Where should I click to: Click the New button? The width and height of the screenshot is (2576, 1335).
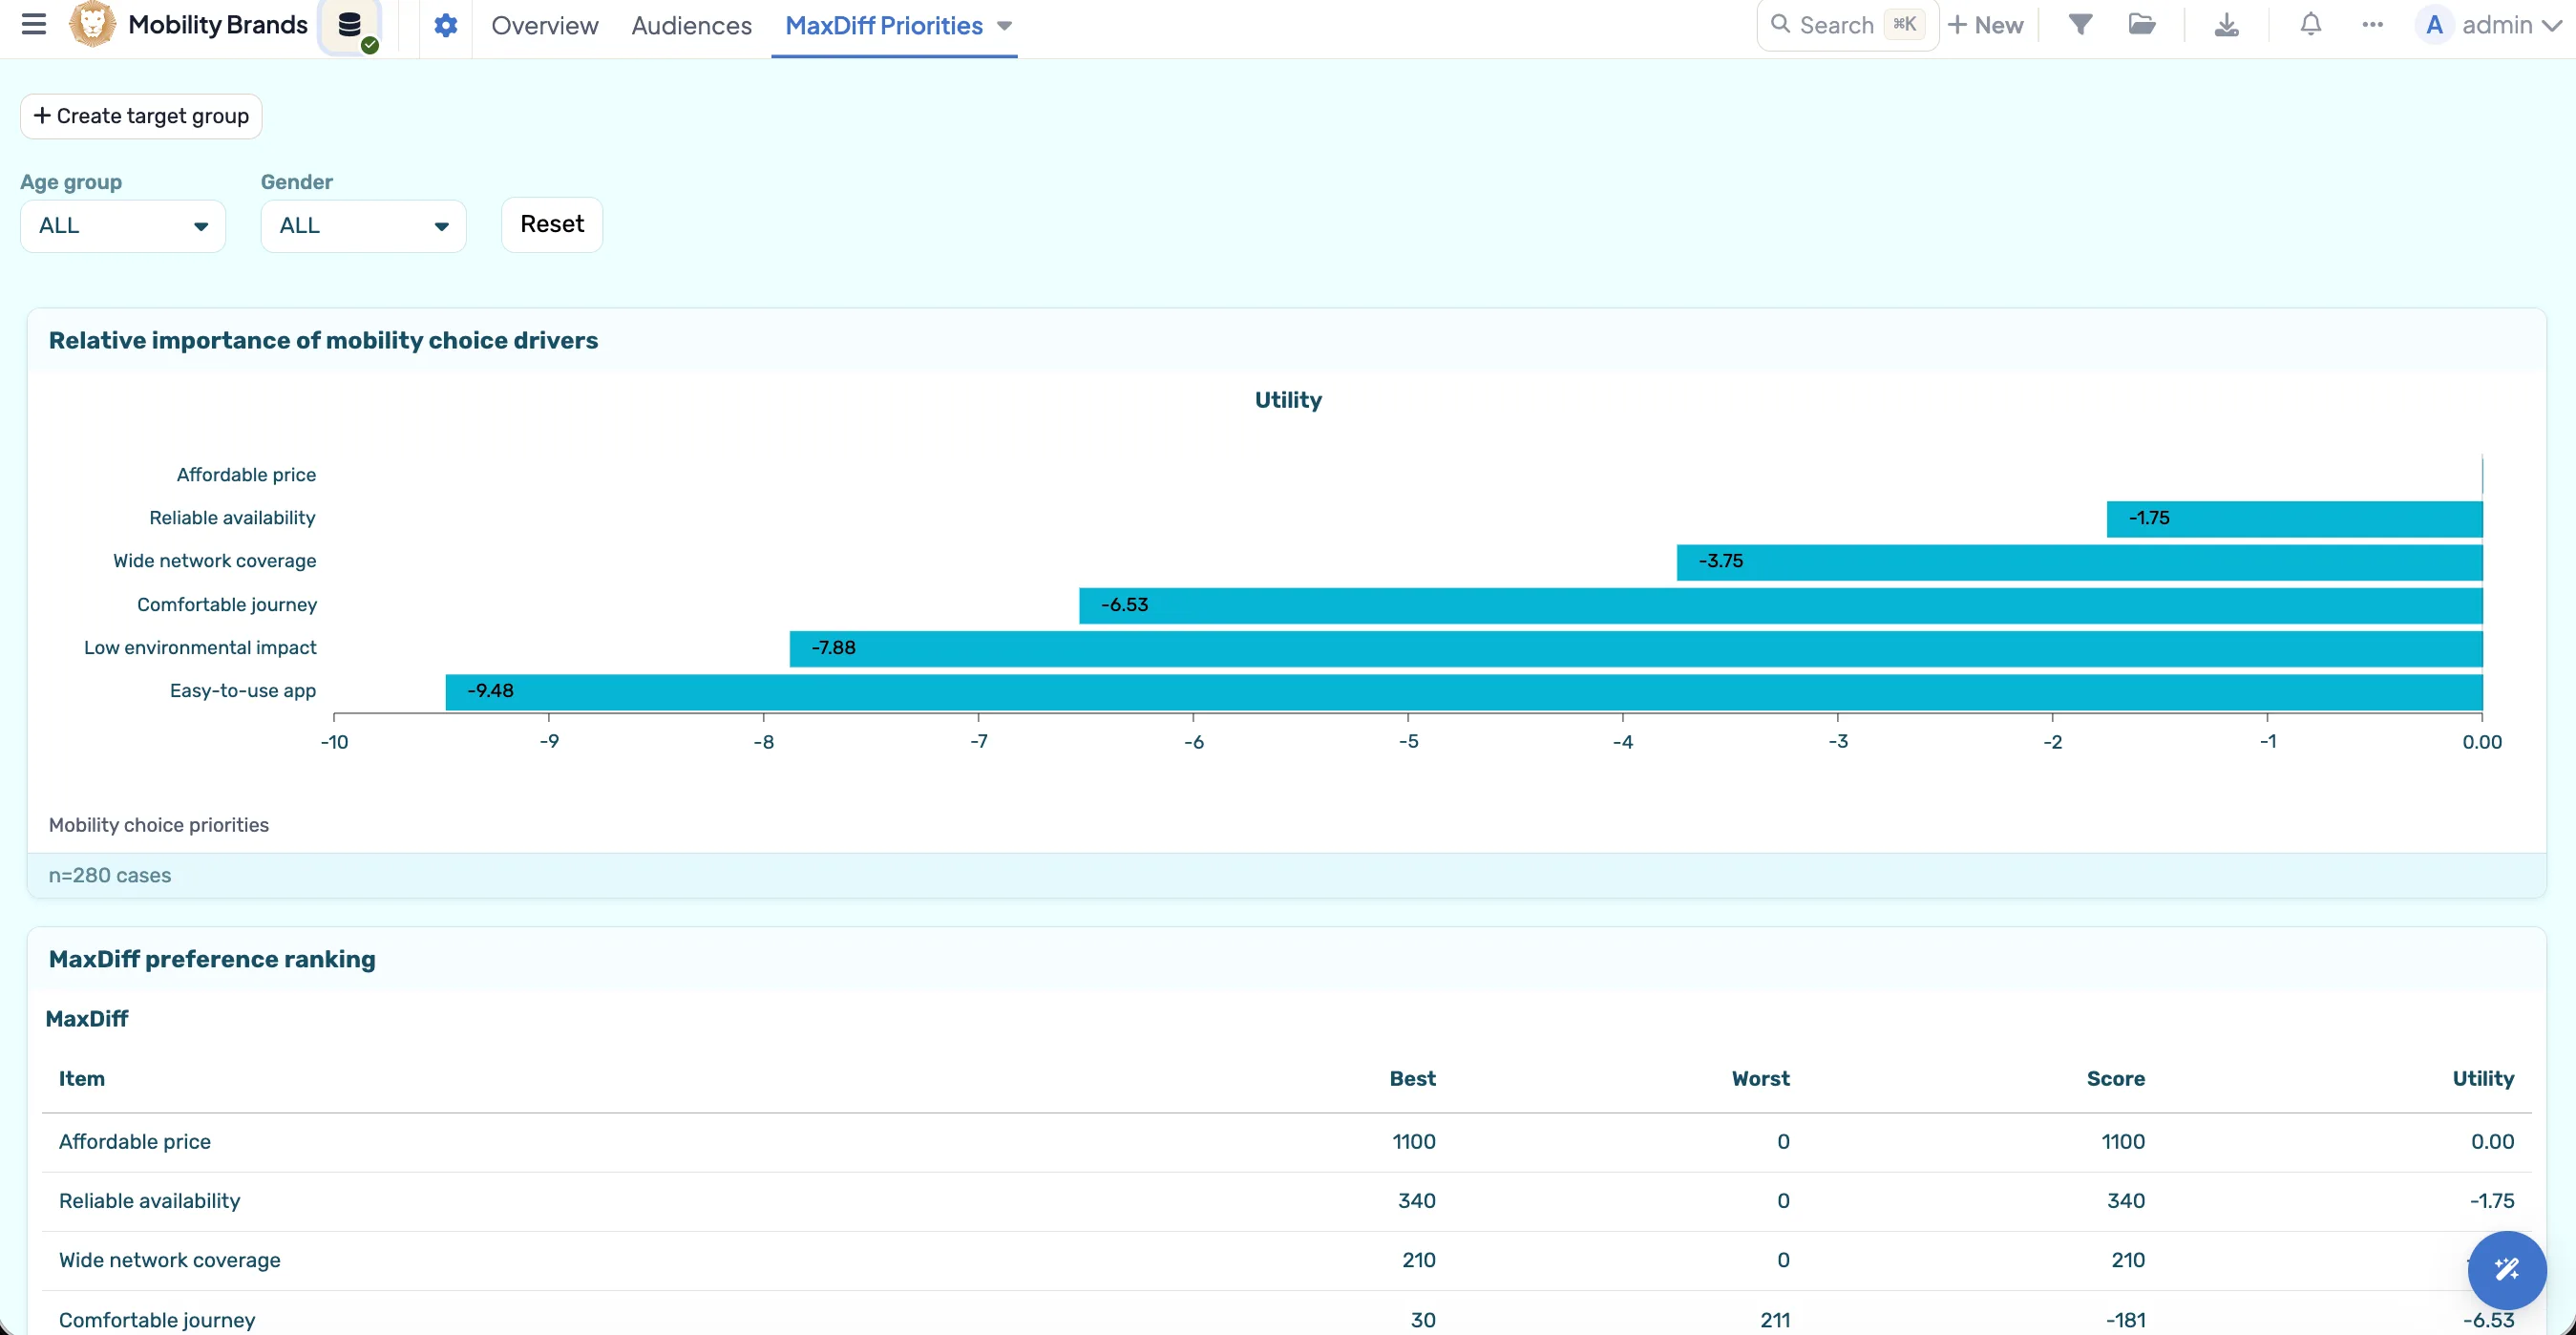[x=1985, y=25]
